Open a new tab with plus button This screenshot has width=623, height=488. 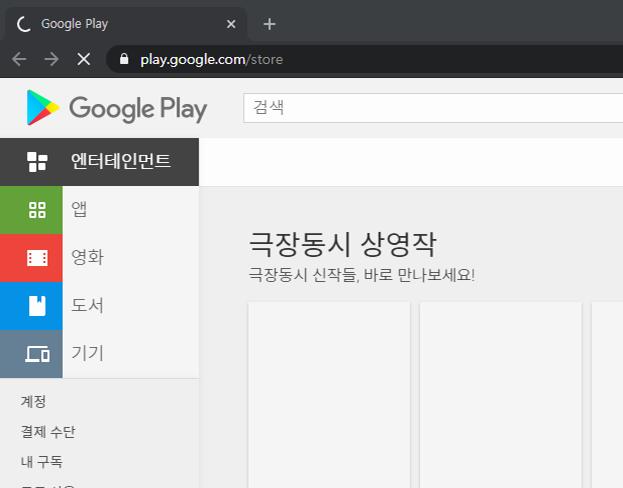[269, 24]
